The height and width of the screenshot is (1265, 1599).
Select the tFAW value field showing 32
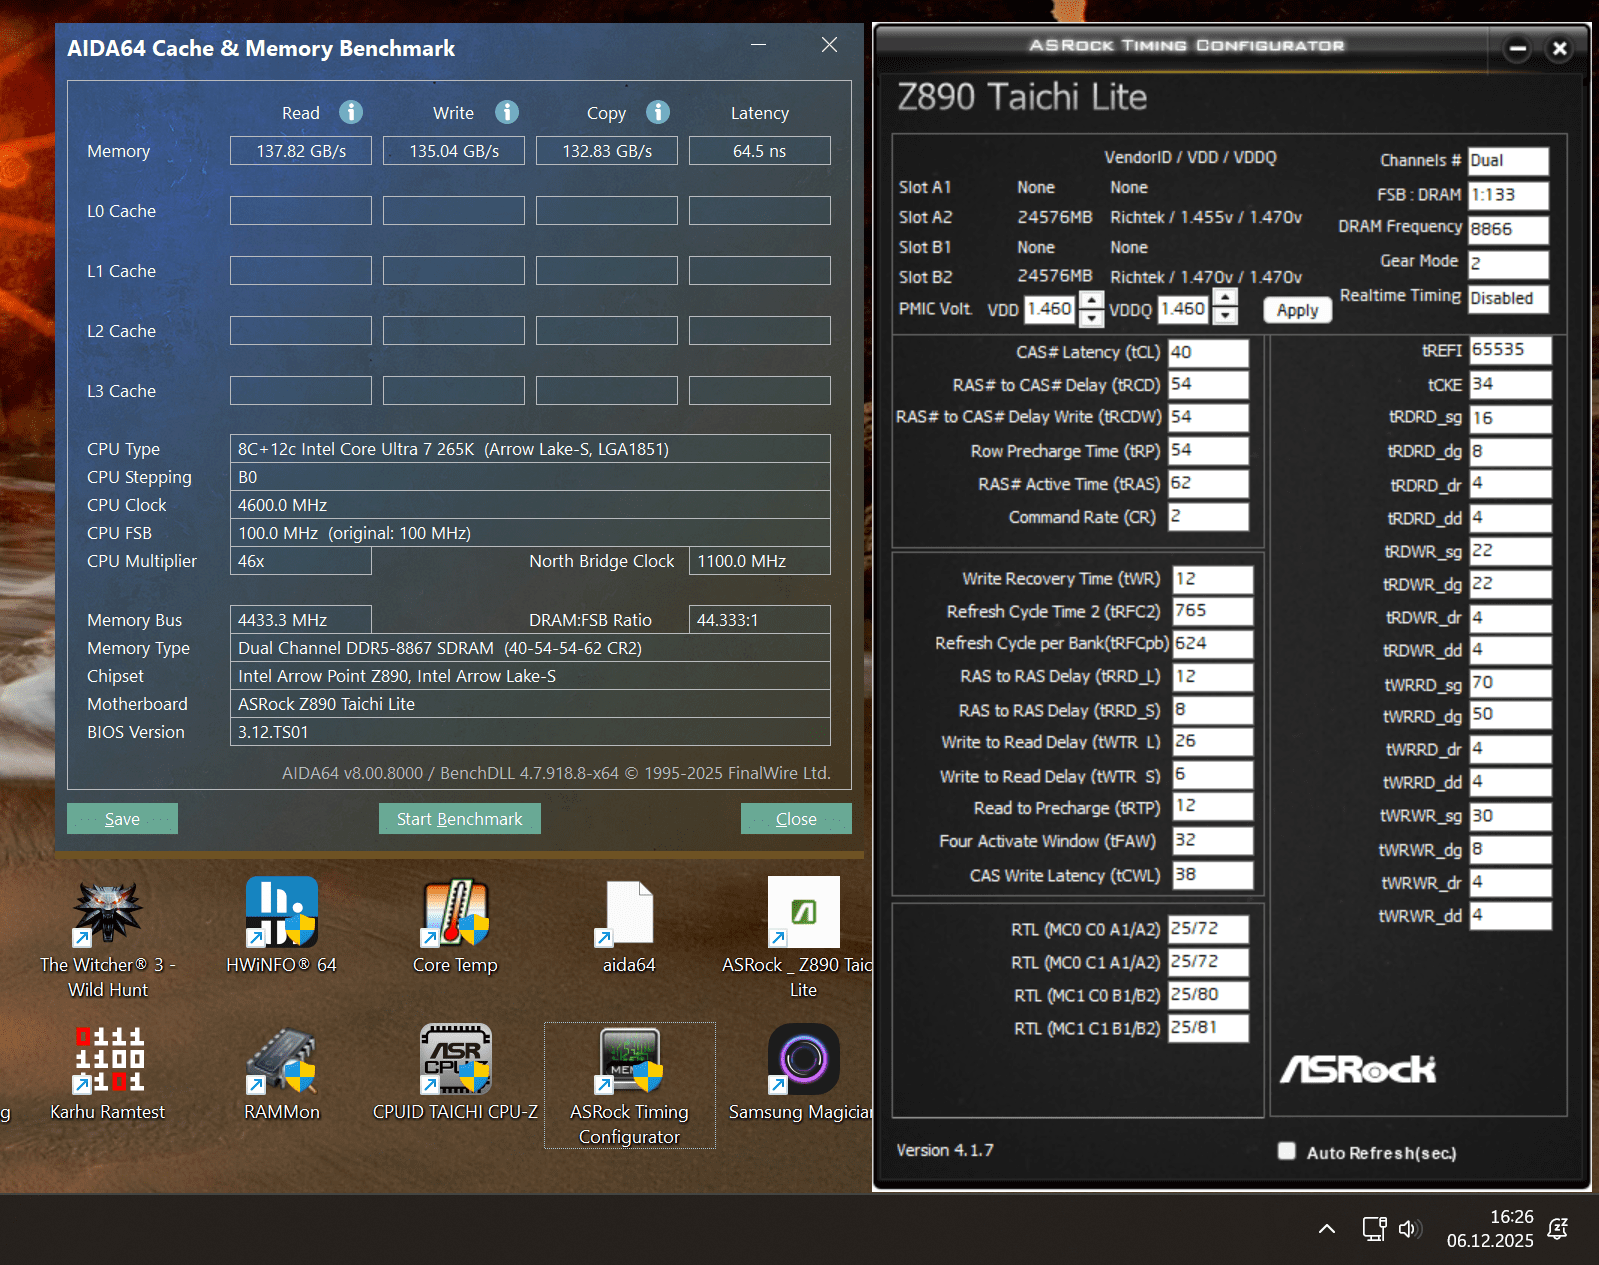[1212, 840]
